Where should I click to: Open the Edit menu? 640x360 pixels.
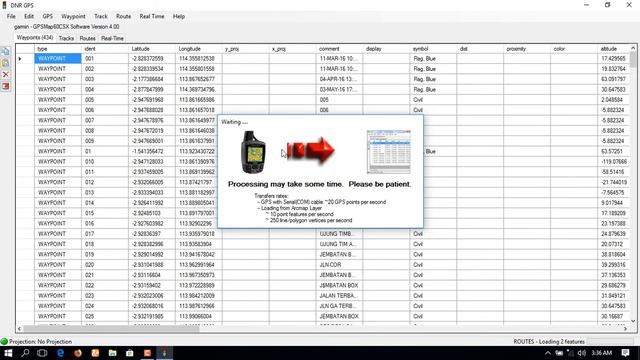(x=29, y=16)
